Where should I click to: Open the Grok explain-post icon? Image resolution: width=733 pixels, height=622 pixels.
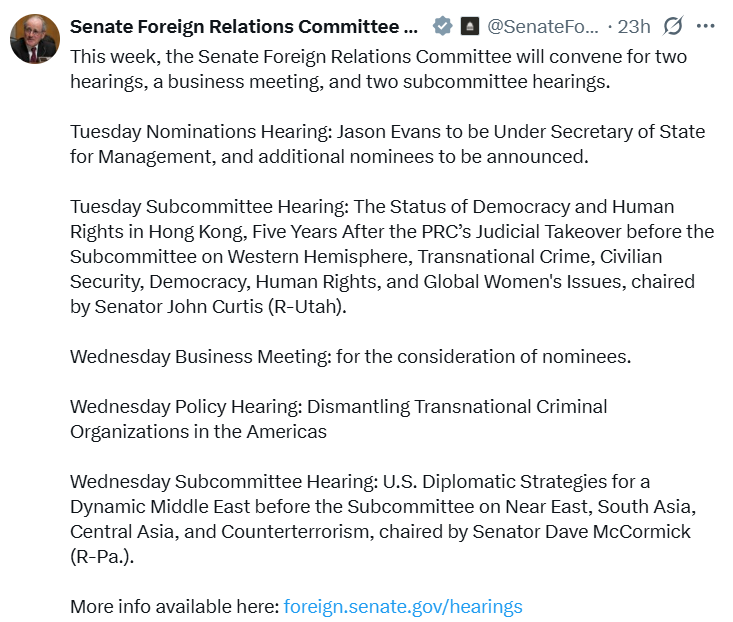click(x=673, y=26)
